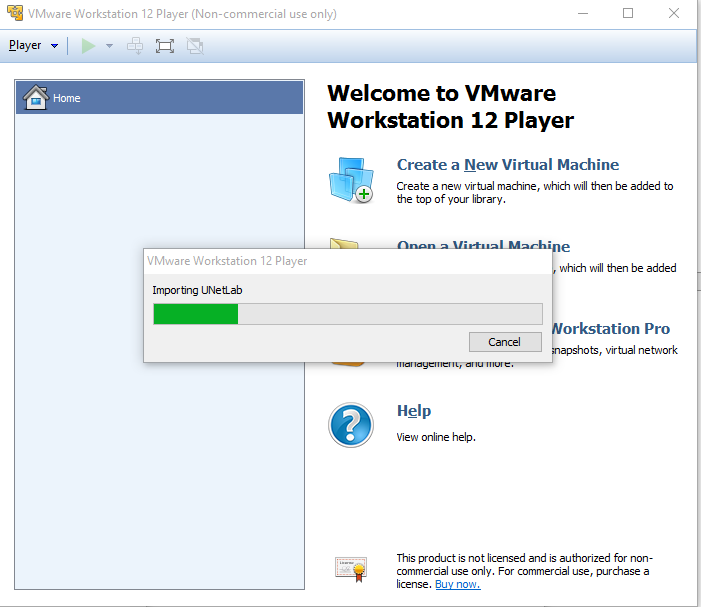The width and height of the screenshot is (701, 607).
Task: Click the VMware logo in title bar
Action: [15, 13]
